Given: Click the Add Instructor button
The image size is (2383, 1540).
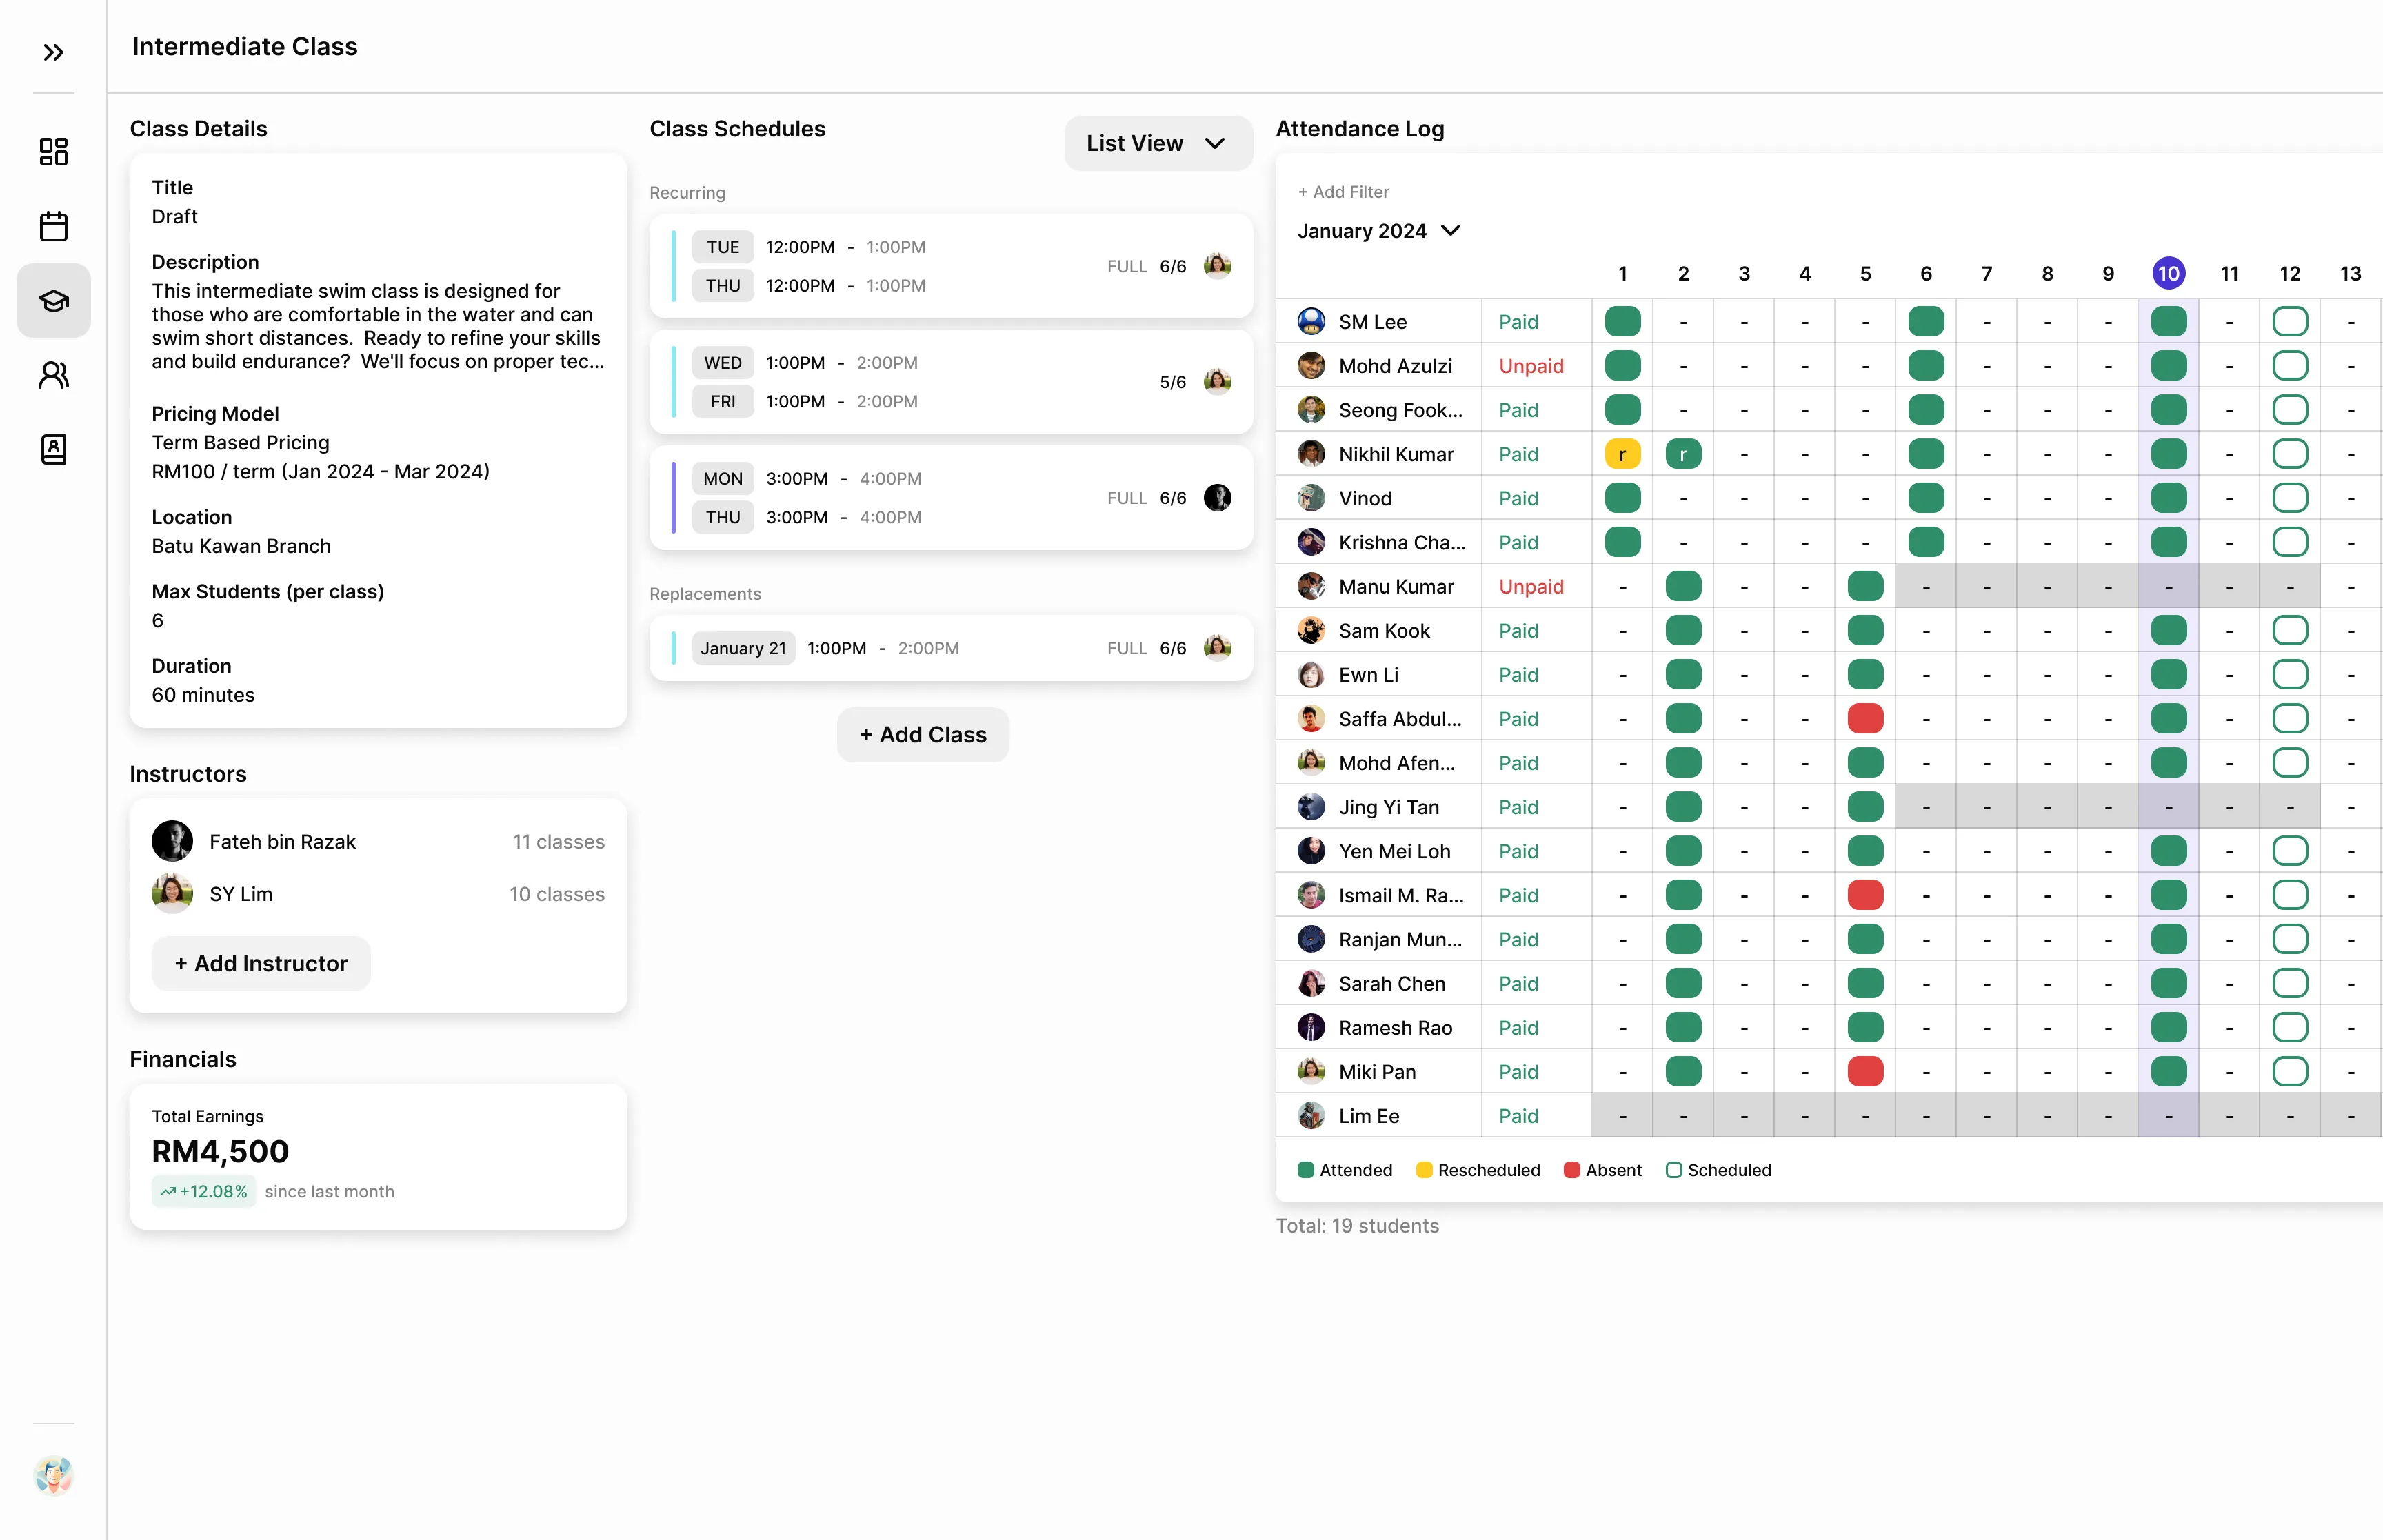Looking at the screenshot, I should pos(261,963).
